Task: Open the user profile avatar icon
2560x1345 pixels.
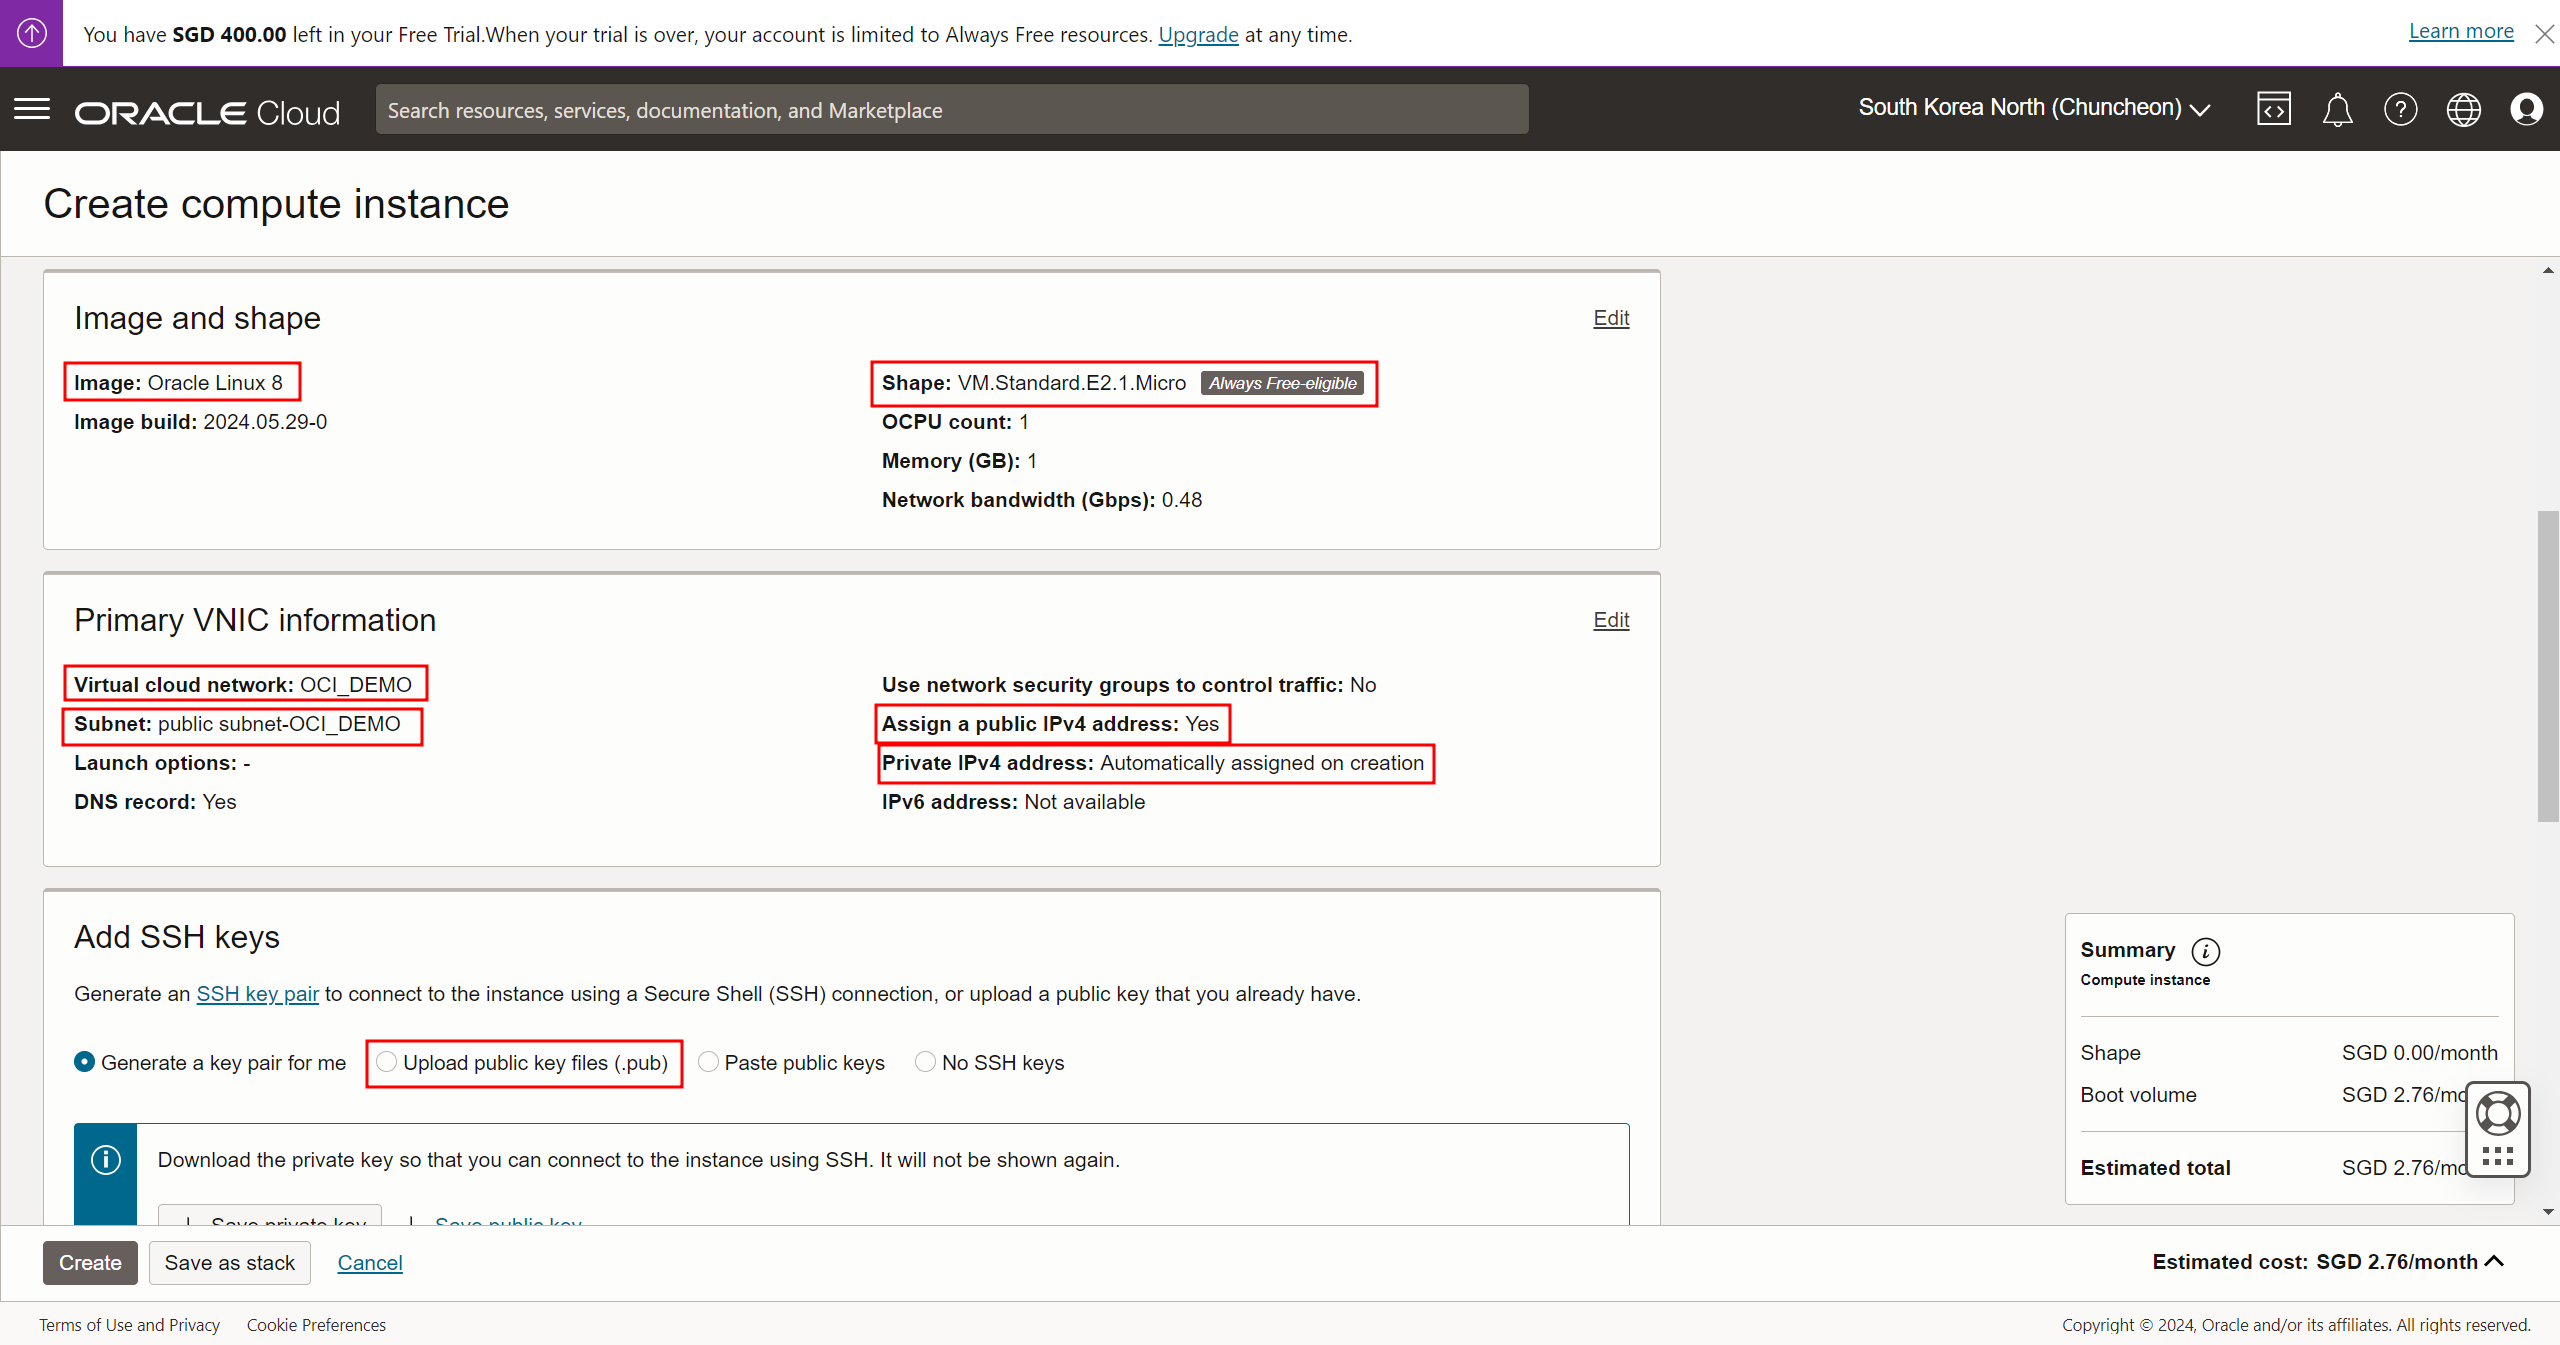Action: (x=2526, y=109)
